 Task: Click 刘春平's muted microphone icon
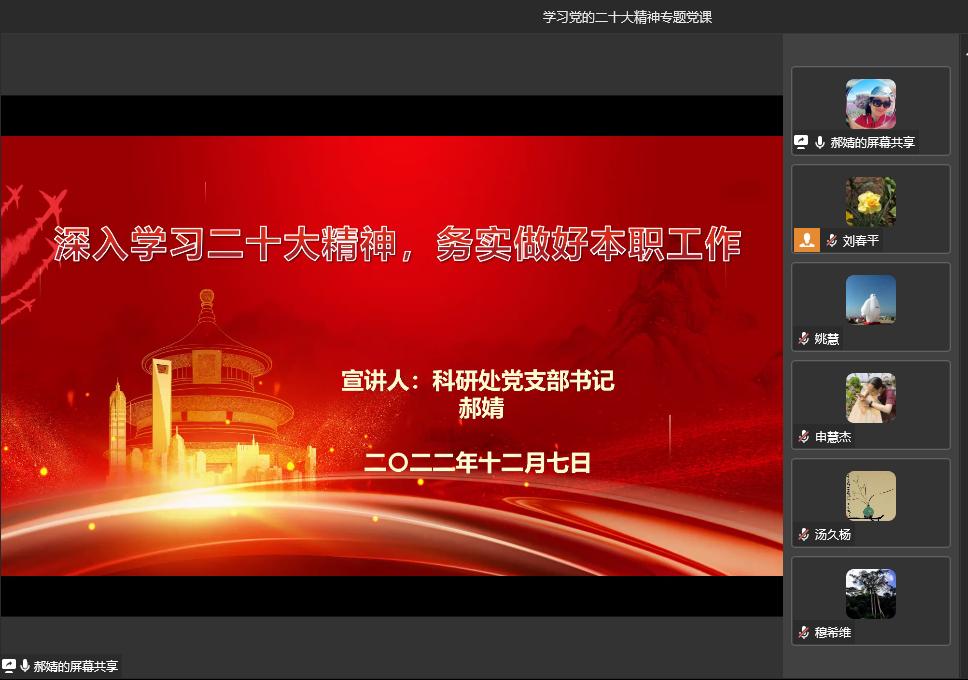[832, 241]
